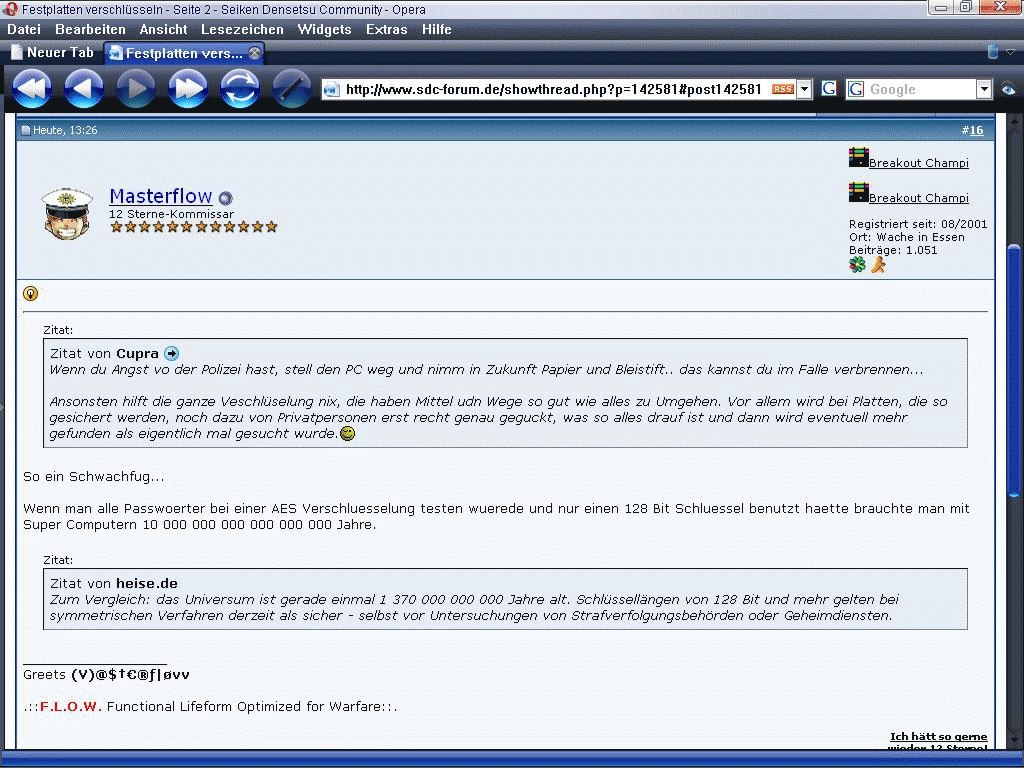
Task: Click the Opera logo in title bar
Action: click(10, 9)
